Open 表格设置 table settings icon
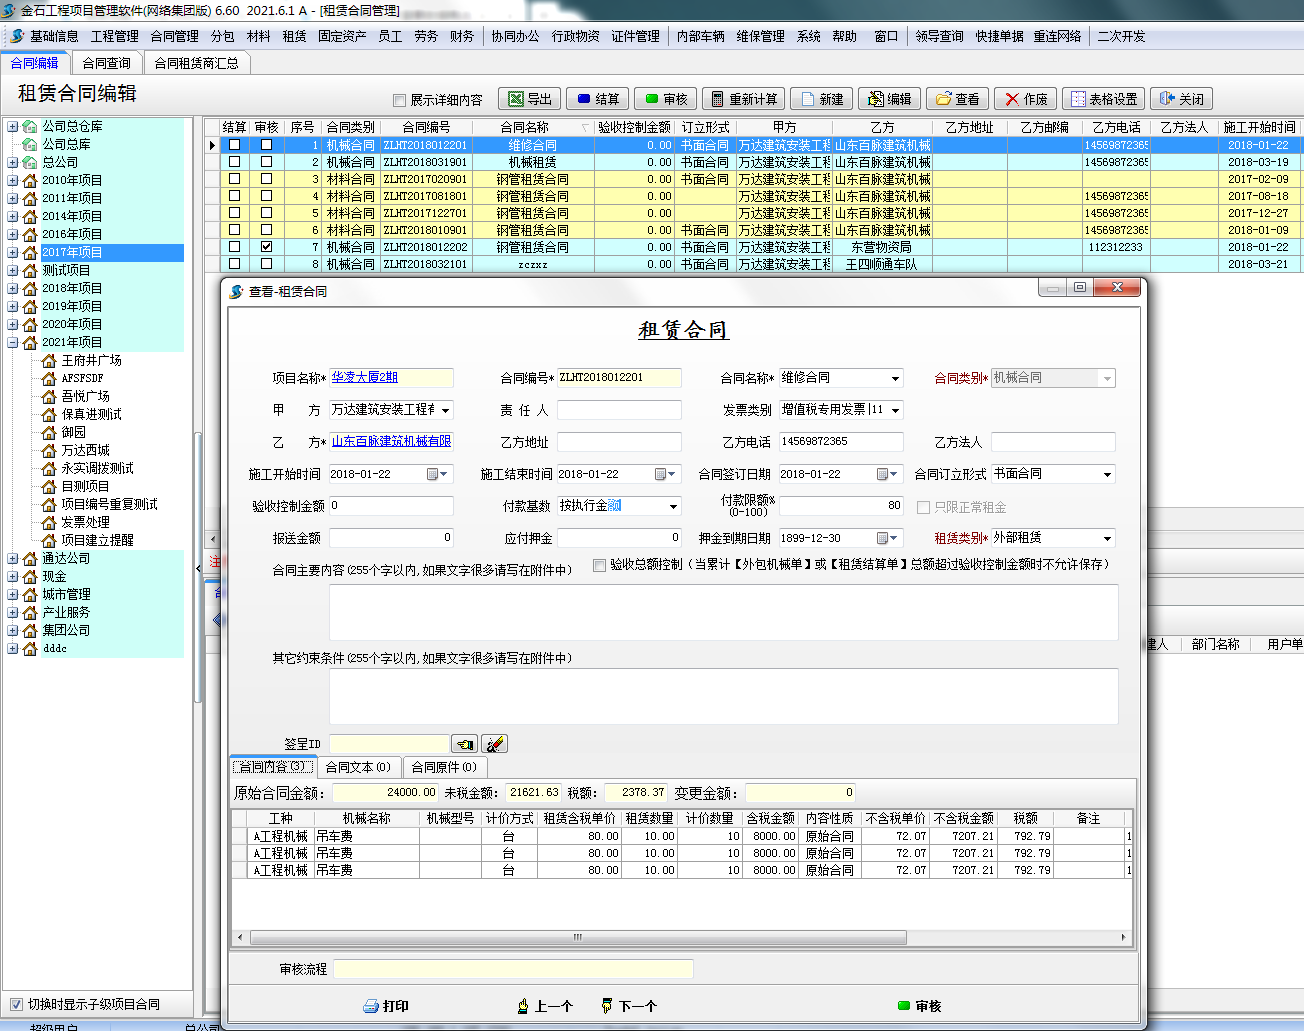This screenshot has height=1031, width=1304. click(1078, 99)
